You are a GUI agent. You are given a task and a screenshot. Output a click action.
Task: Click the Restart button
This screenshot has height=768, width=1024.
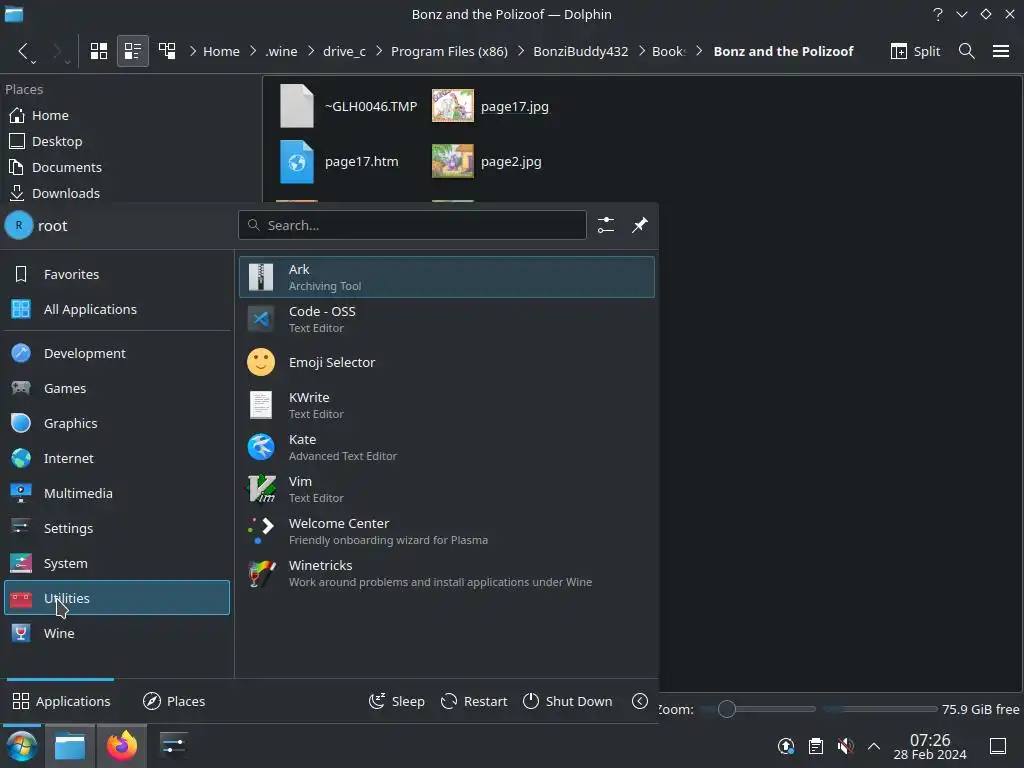[474, 701]
